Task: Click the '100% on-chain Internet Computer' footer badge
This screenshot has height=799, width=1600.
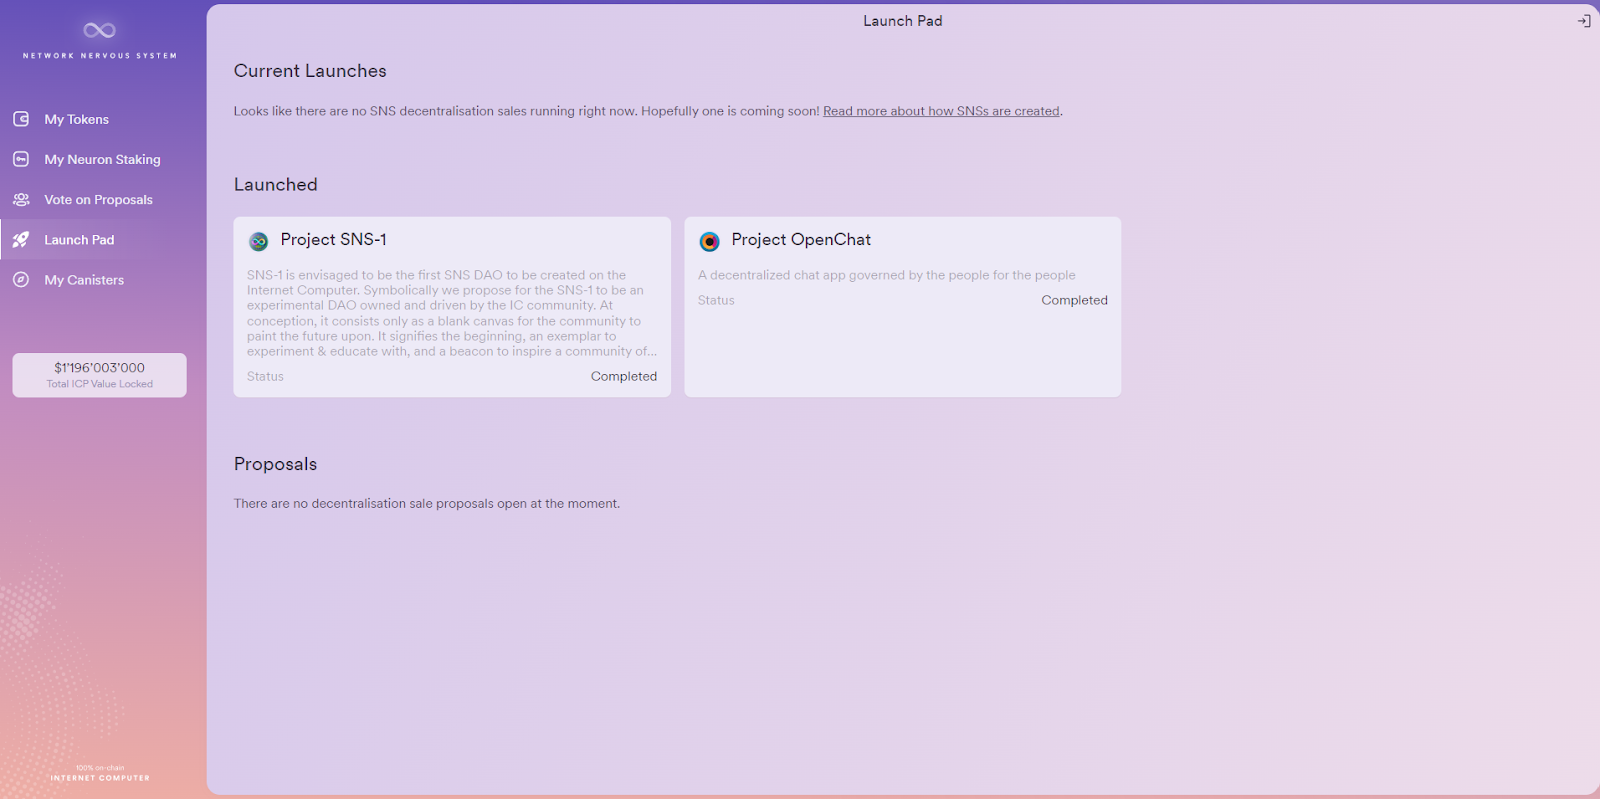Action: [100, 773]
